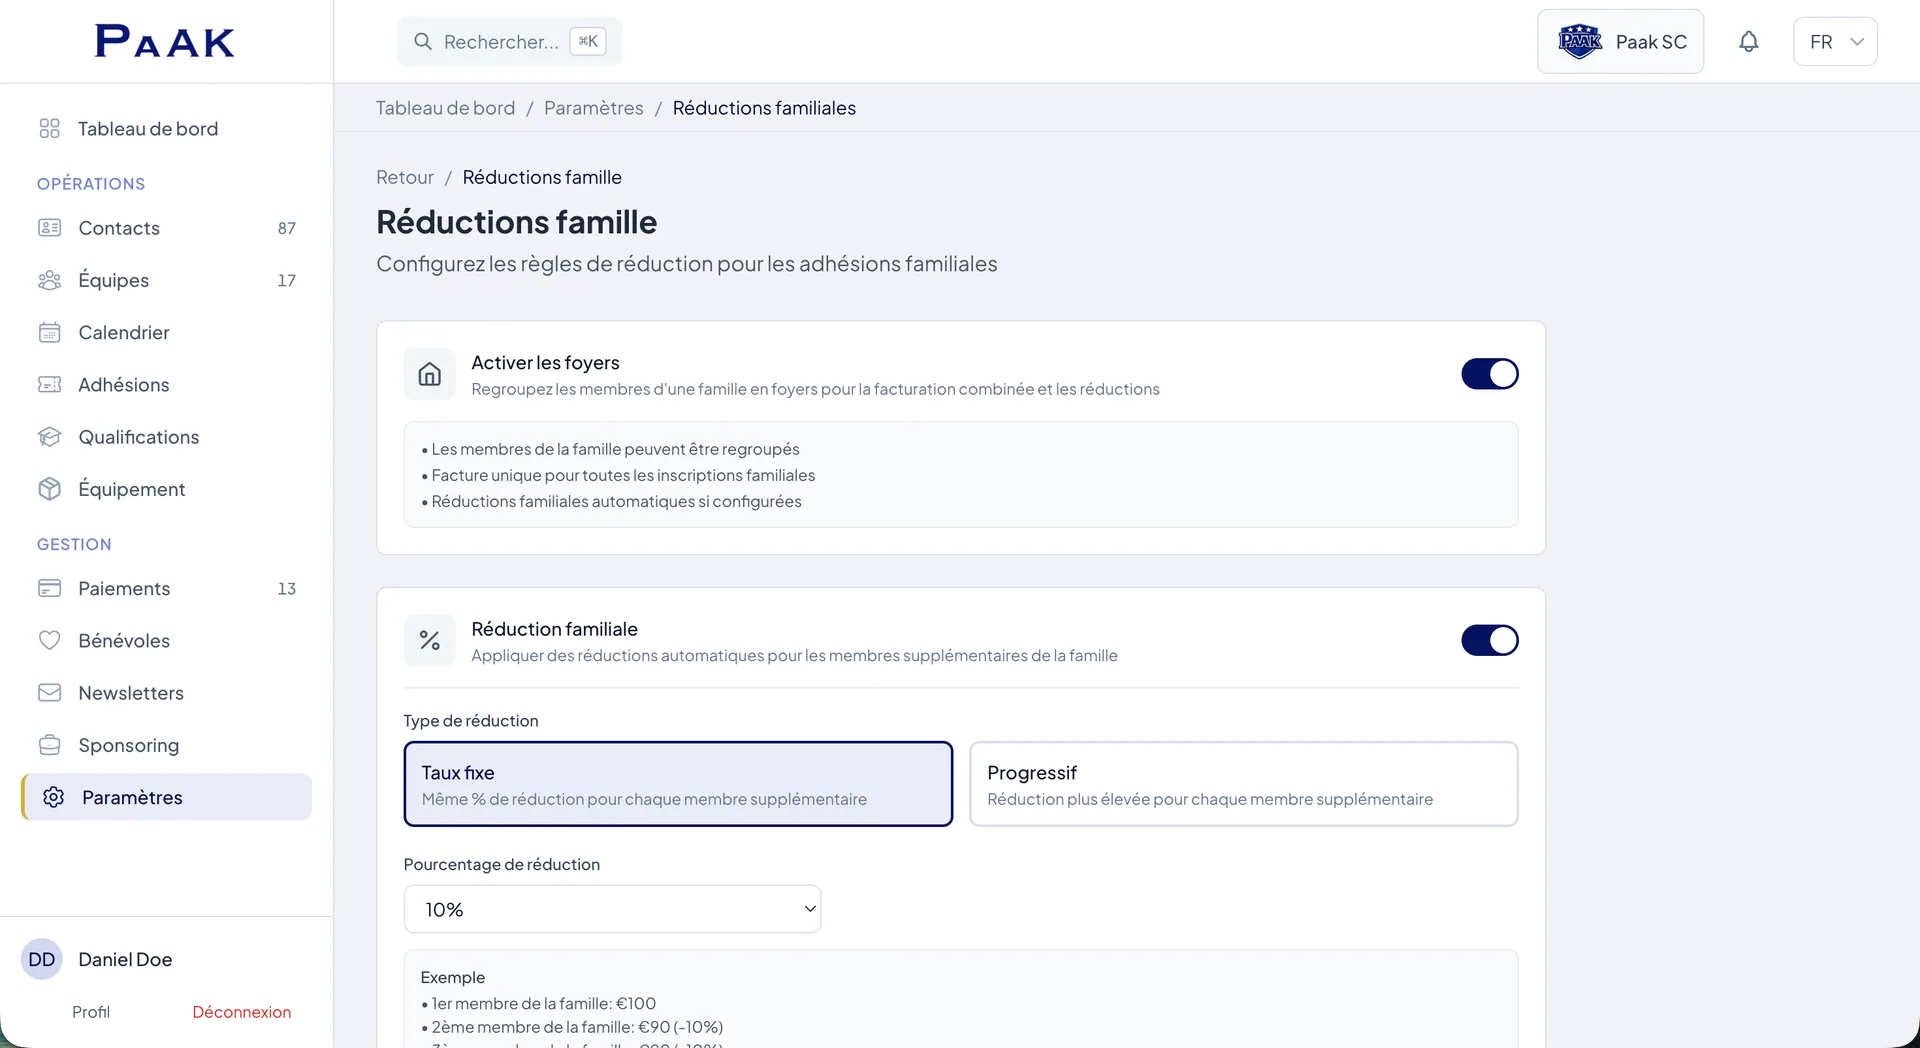This screenshot has width=1920, height=1048.
Task: Open Équipes from the sidebar icon
Action: coord(50,280)
